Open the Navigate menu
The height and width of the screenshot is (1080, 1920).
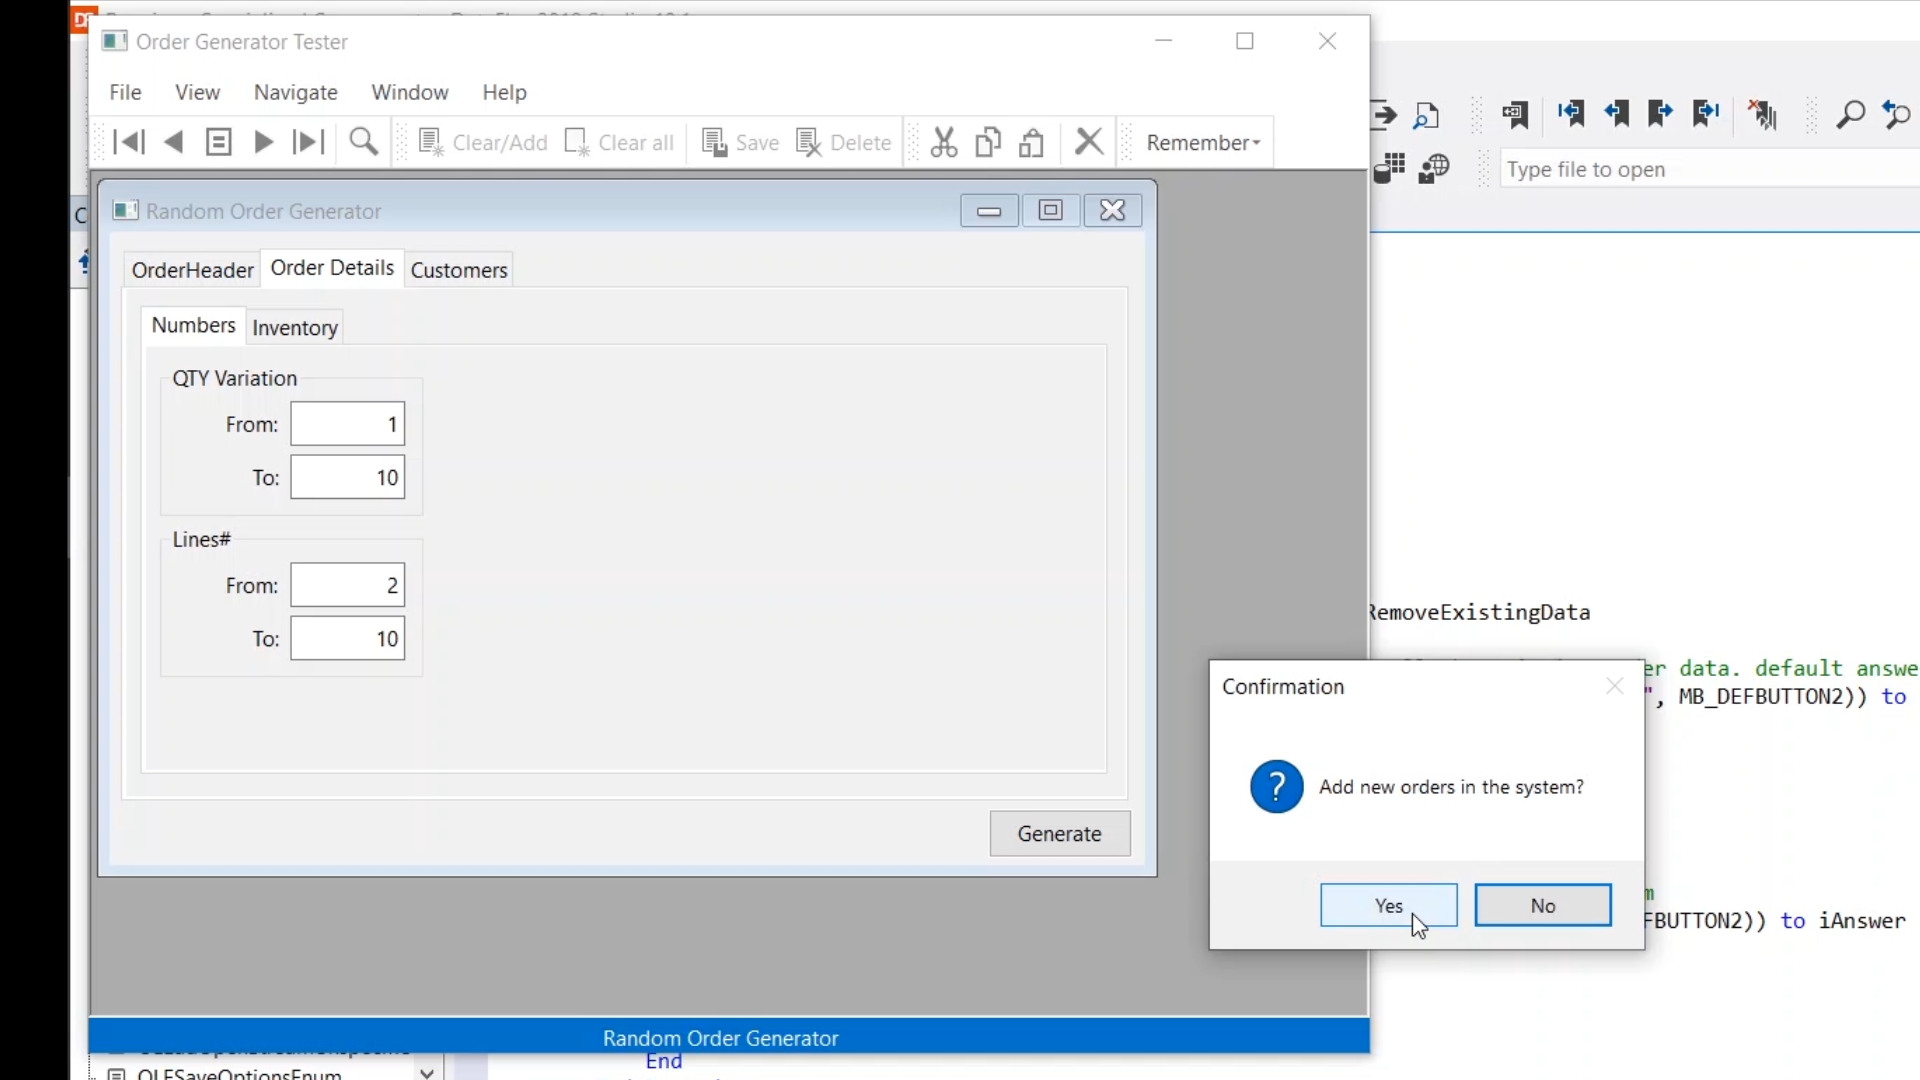295,92
